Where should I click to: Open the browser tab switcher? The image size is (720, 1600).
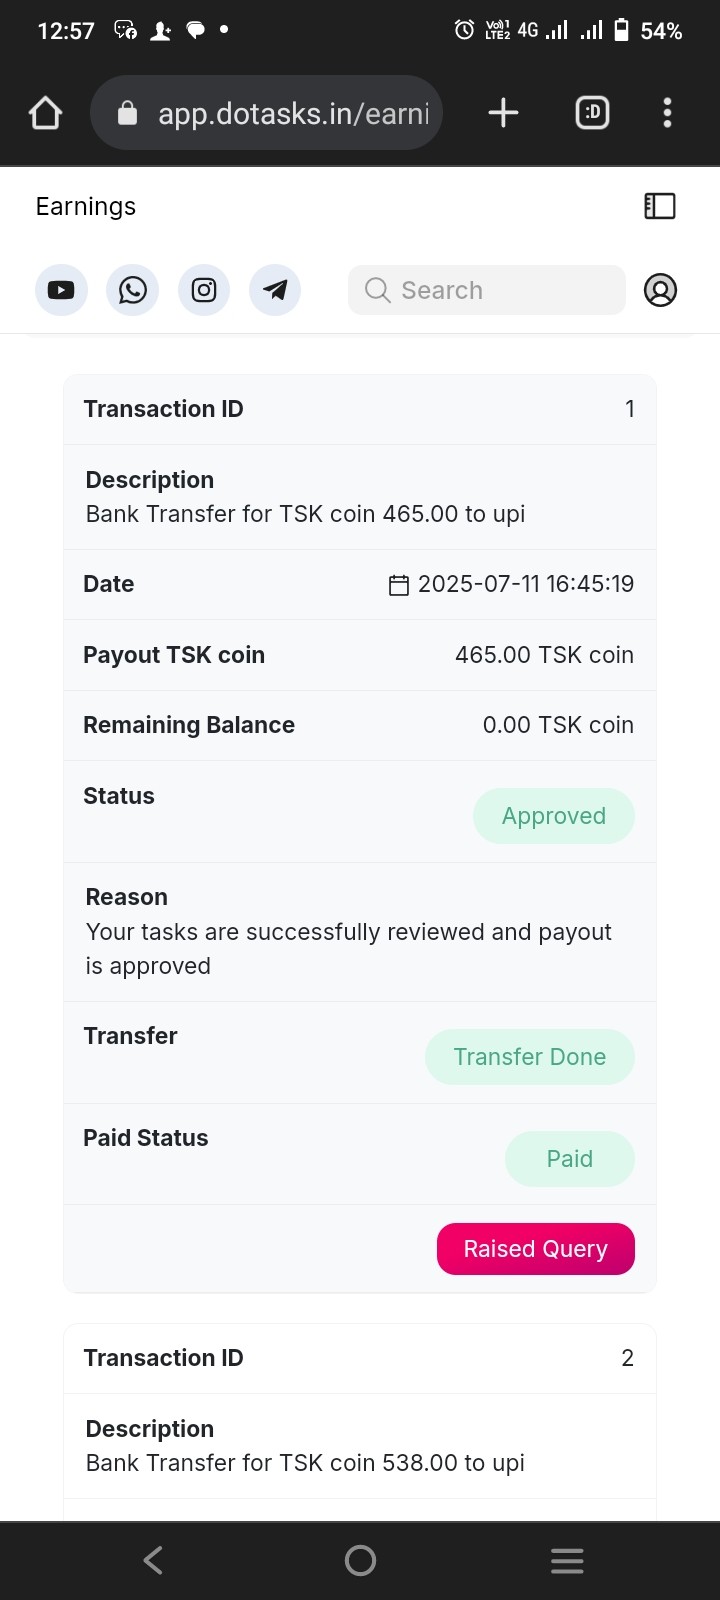tap(592, 113)
